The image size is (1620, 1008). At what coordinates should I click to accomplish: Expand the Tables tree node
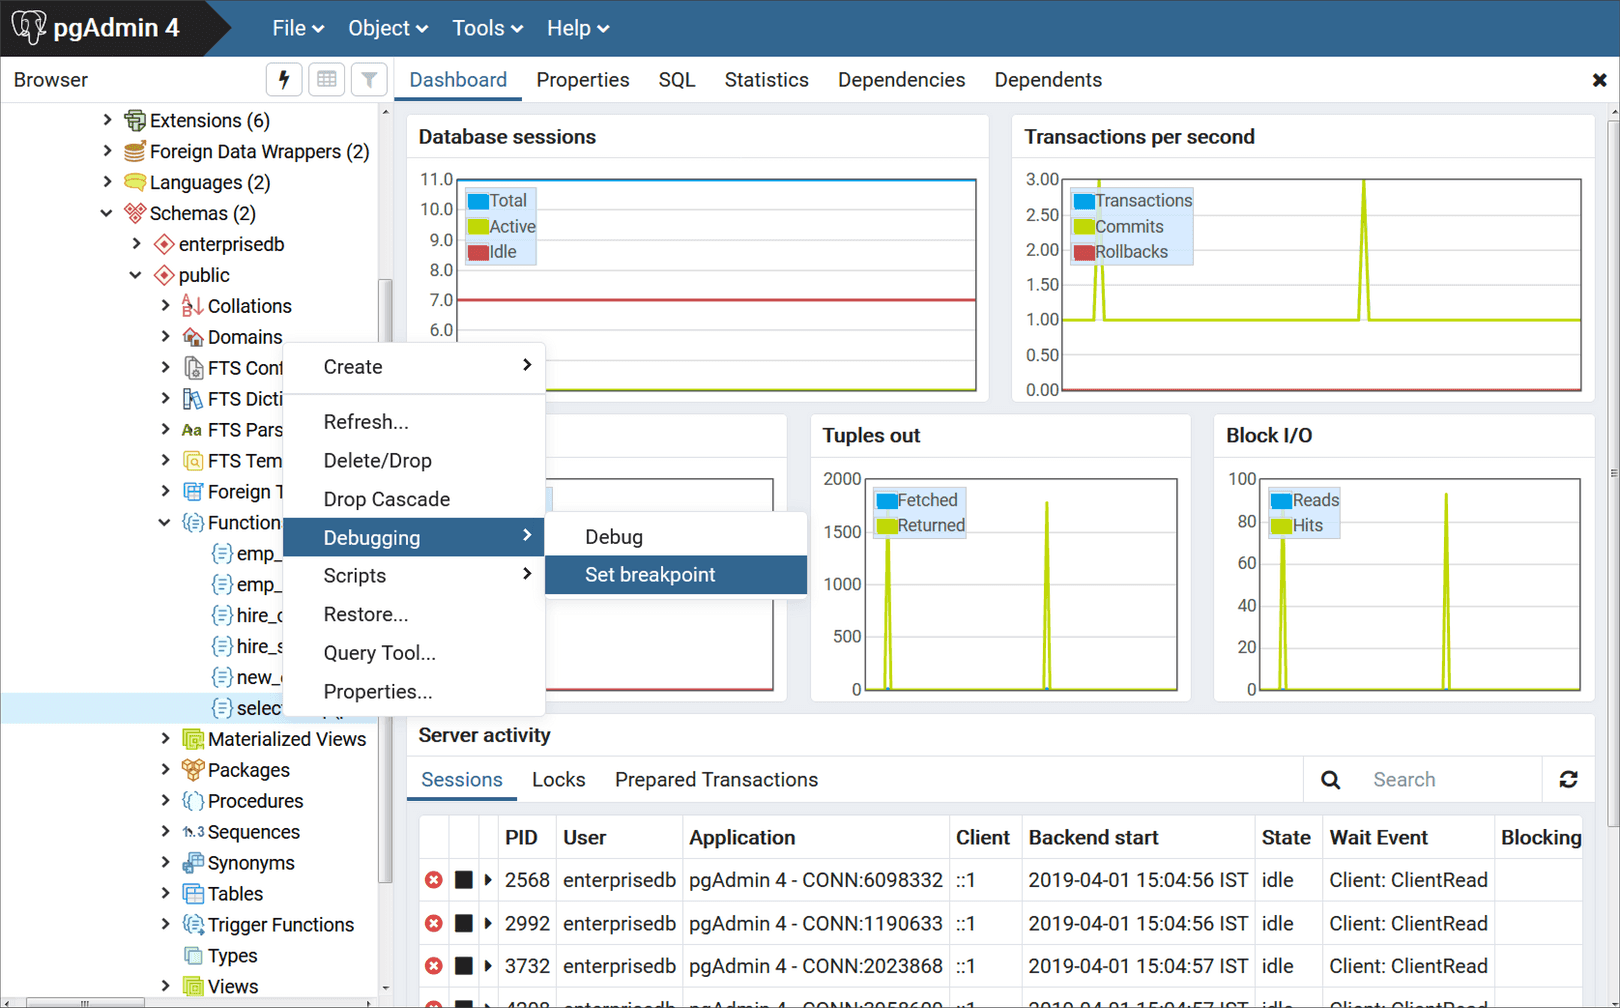166,893
